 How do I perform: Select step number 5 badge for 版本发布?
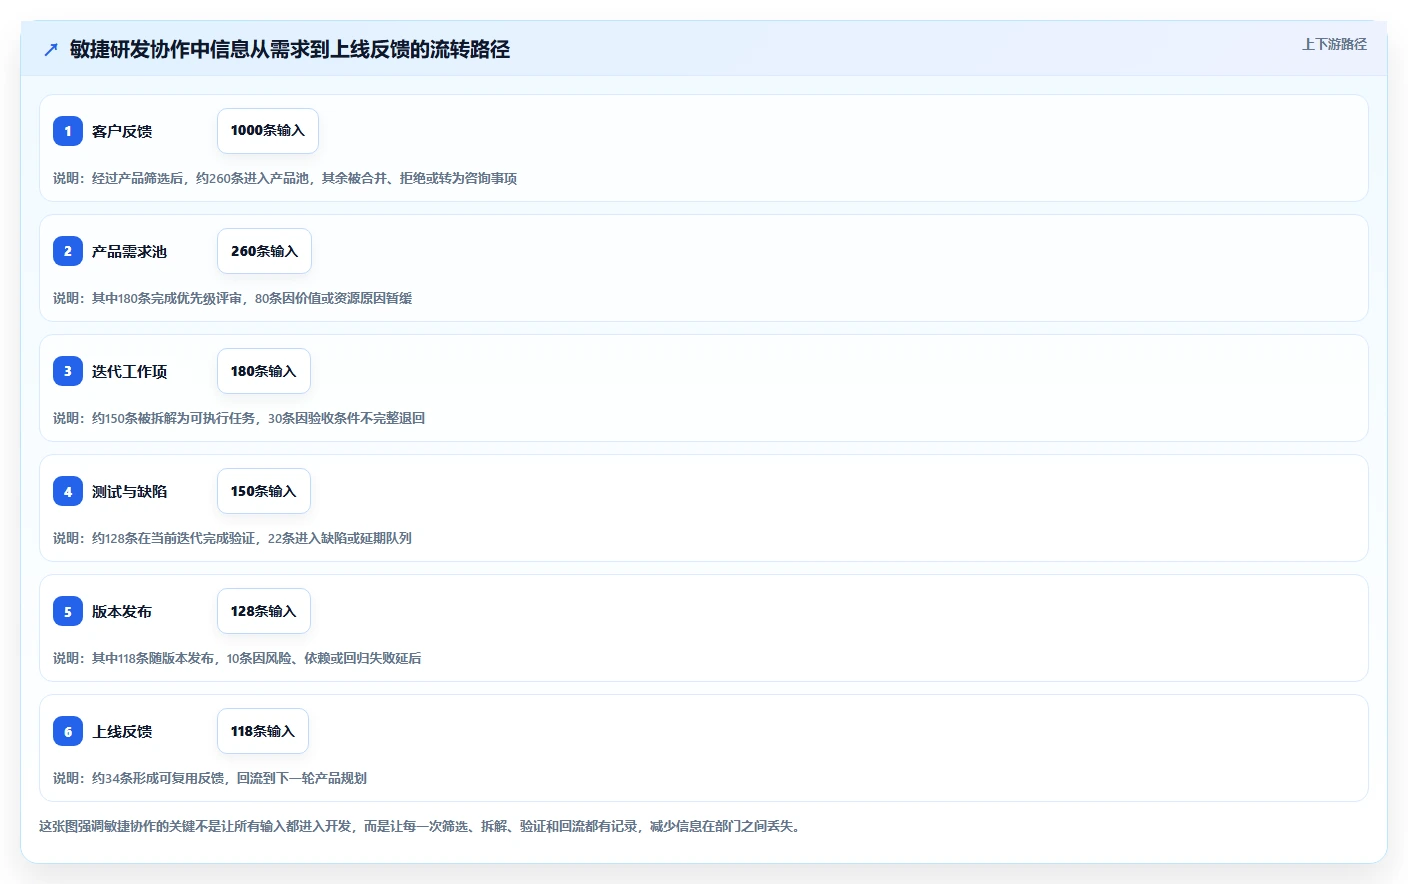tap(68, 611)
